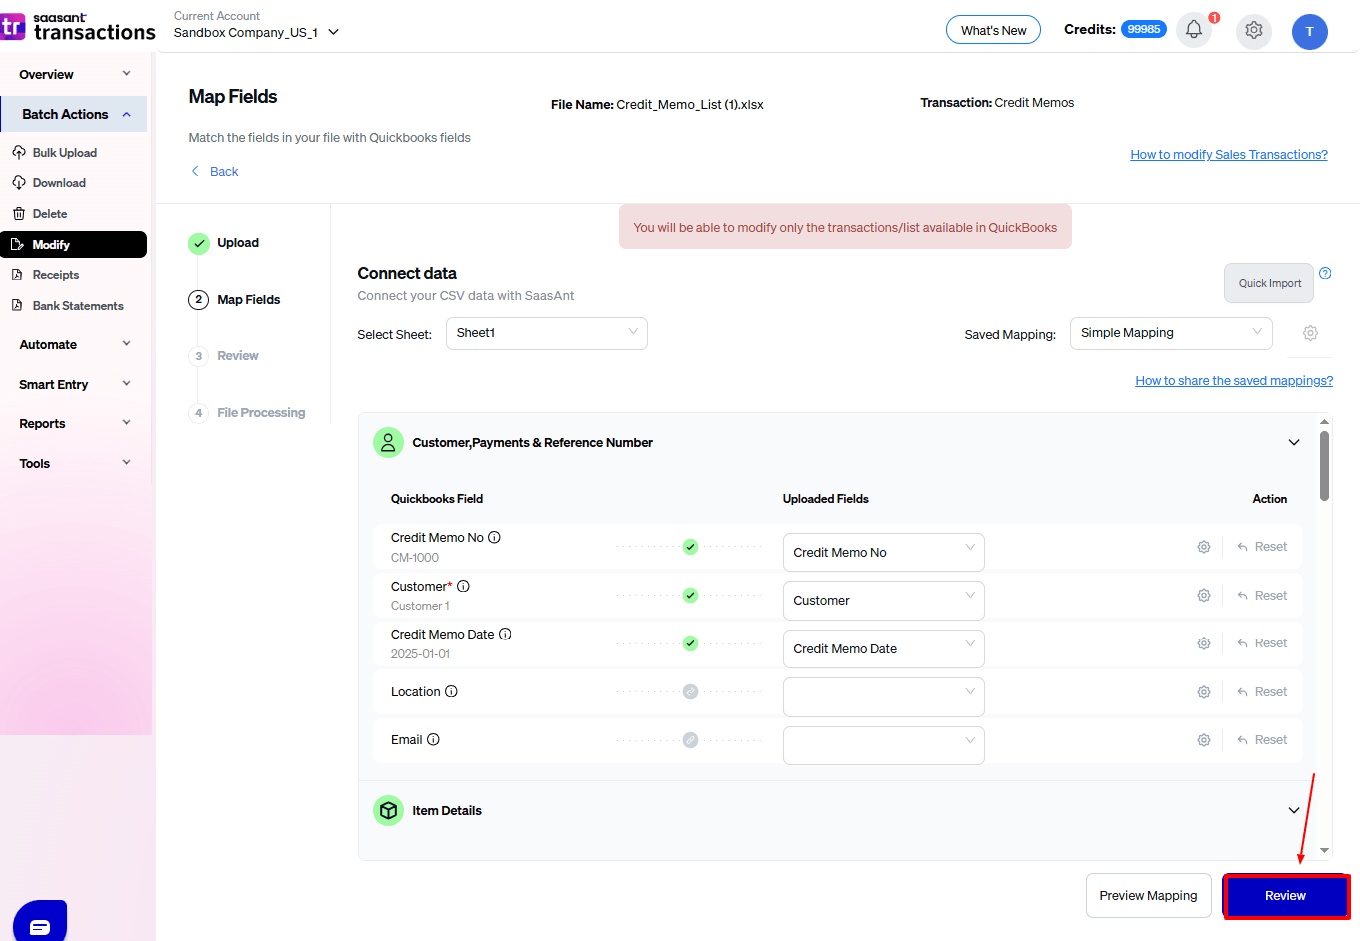
Task: Click the Item Details package icon
Action: [x=388, y=810]
